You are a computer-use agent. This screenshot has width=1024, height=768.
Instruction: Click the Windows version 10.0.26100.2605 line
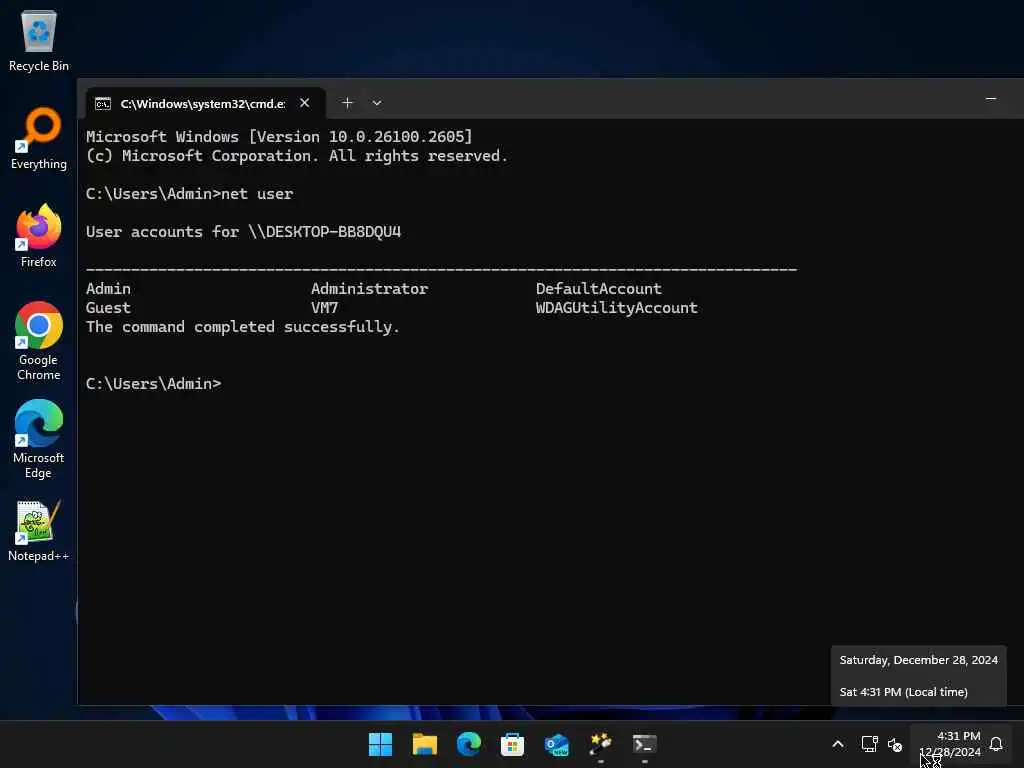[x=279, y=136]
